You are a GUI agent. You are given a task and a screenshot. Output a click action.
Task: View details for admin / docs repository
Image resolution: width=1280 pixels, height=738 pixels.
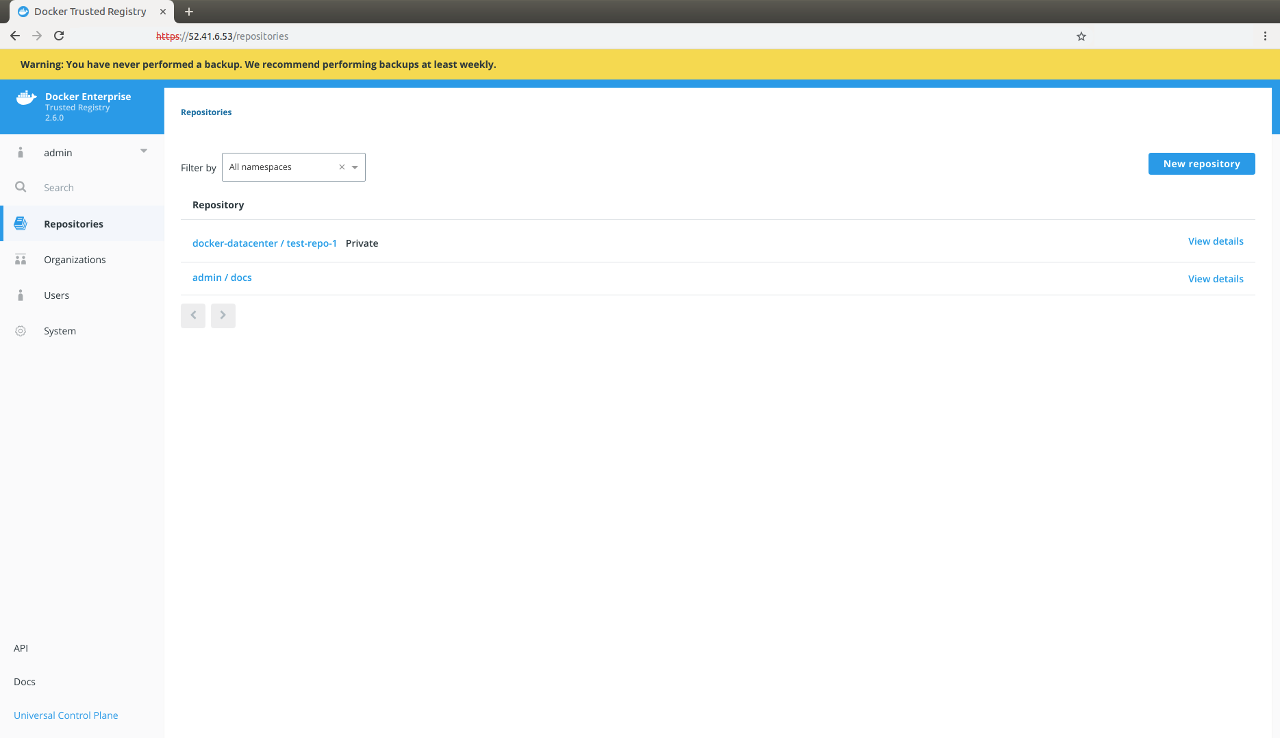[1215, 279]
